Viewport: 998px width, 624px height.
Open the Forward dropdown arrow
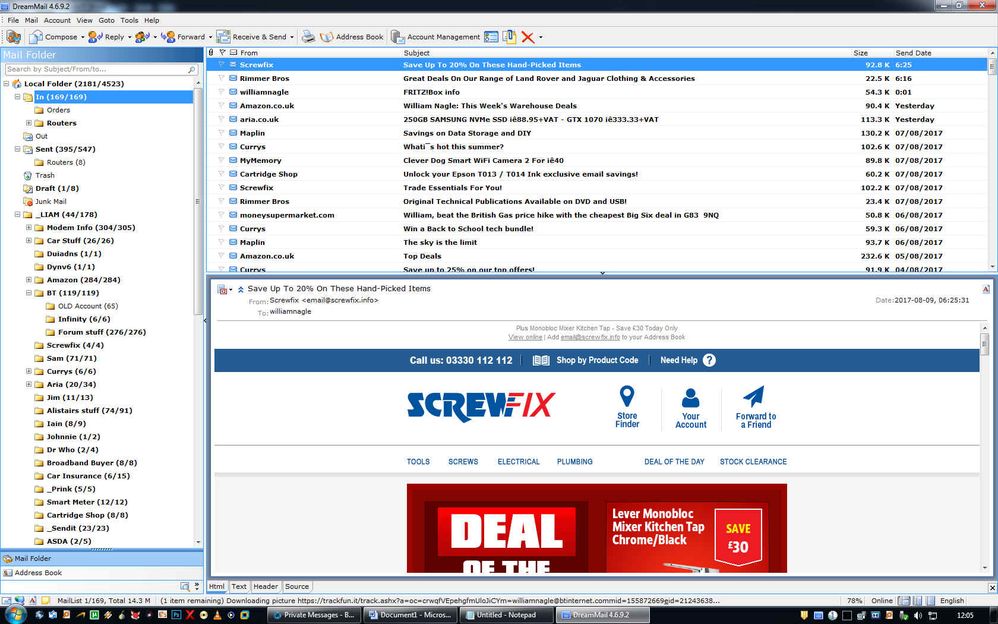tap(211, 37)
